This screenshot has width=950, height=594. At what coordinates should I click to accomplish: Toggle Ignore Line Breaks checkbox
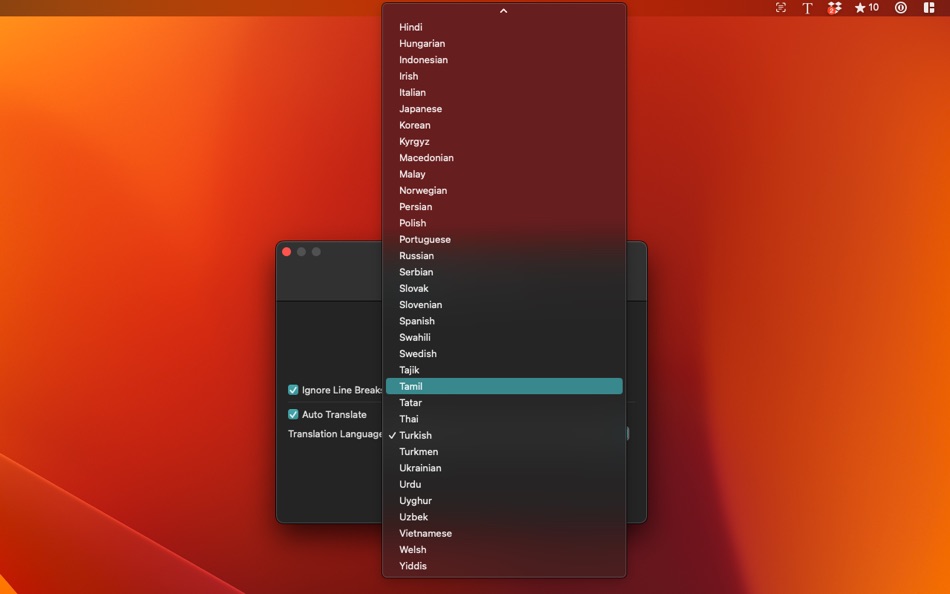(x=293, y=390)
